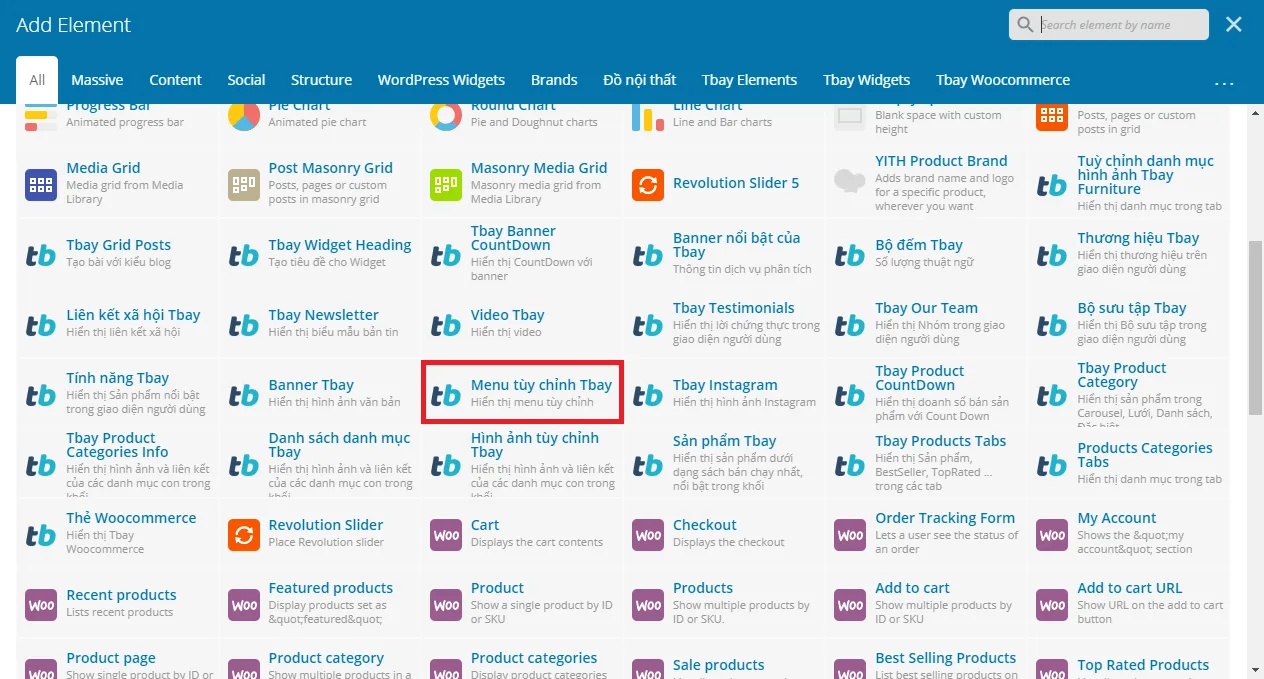Open the Brands tab
This screenshot has width=1264, height=679.
[554, 80]
